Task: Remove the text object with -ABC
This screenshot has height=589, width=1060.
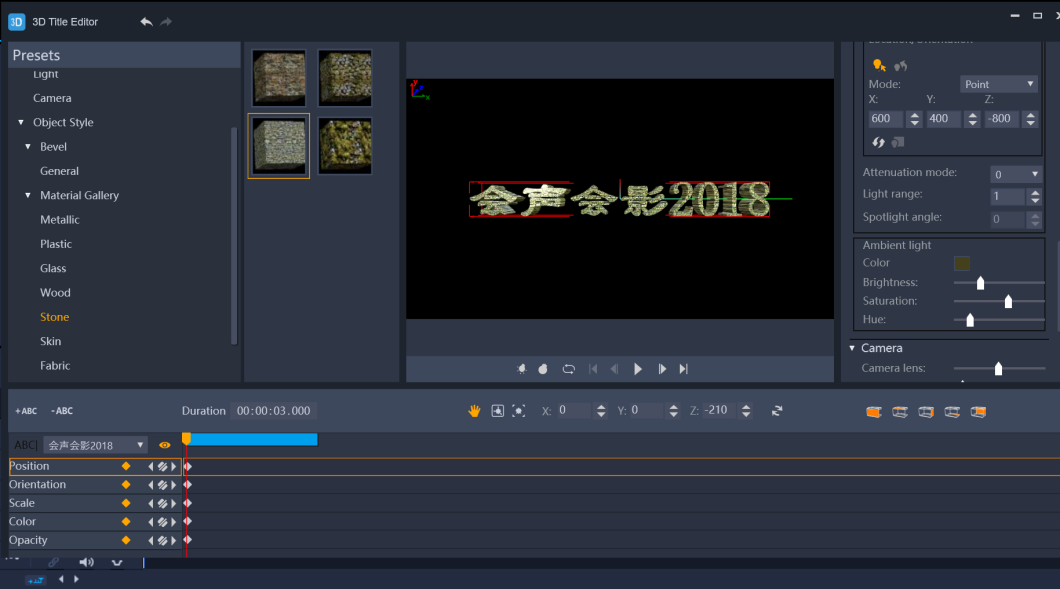Action: pyautogui.click(x=62, y=411)
